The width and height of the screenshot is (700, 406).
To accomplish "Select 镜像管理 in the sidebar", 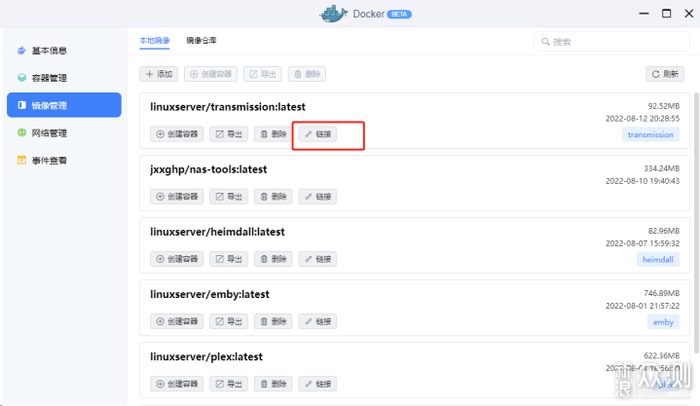I will pyautogui.click(x=64, y=105).
